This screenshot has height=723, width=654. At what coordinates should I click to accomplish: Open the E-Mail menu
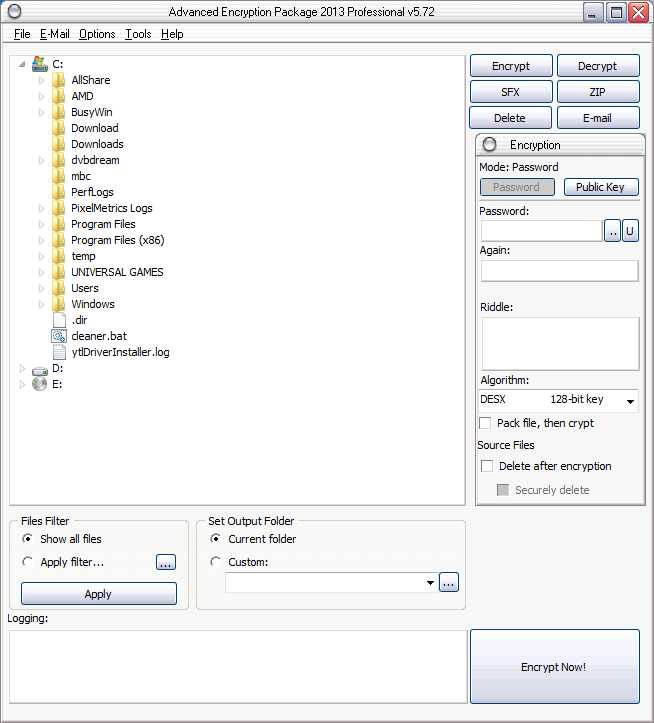click(x=54, y=34)
